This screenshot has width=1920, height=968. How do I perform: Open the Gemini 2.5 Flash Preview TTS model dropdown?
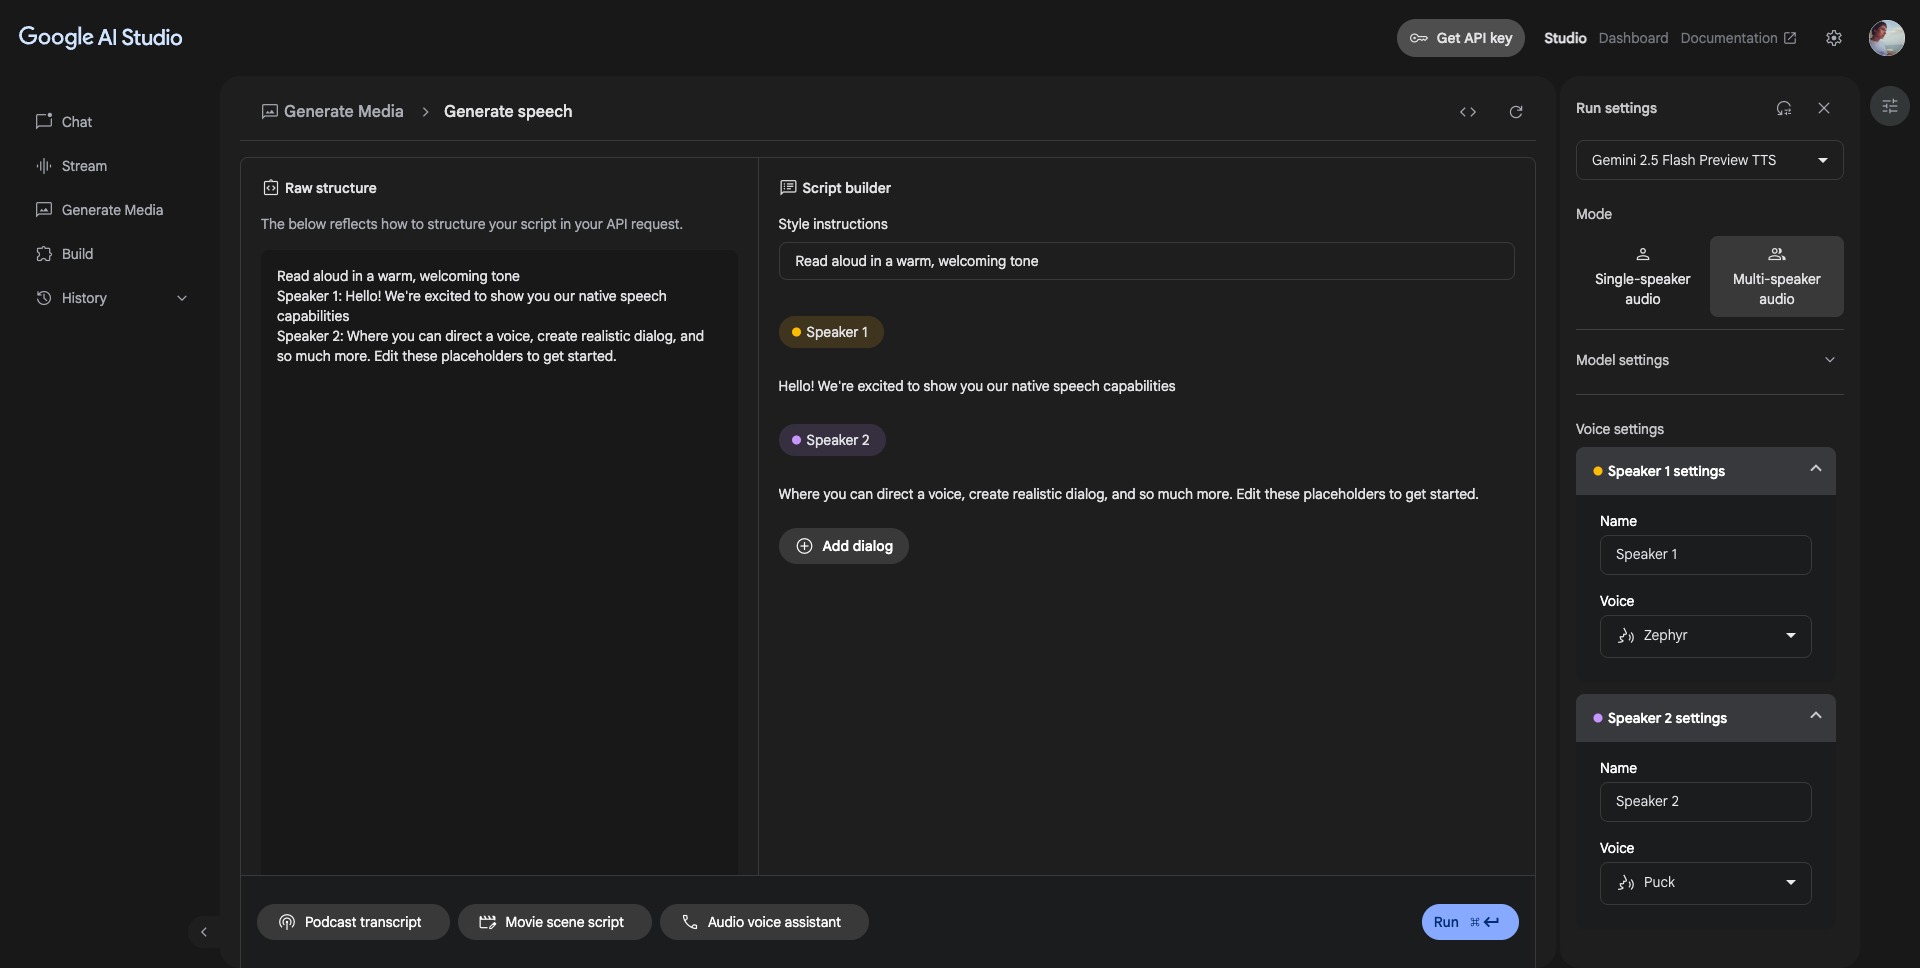1709,160
